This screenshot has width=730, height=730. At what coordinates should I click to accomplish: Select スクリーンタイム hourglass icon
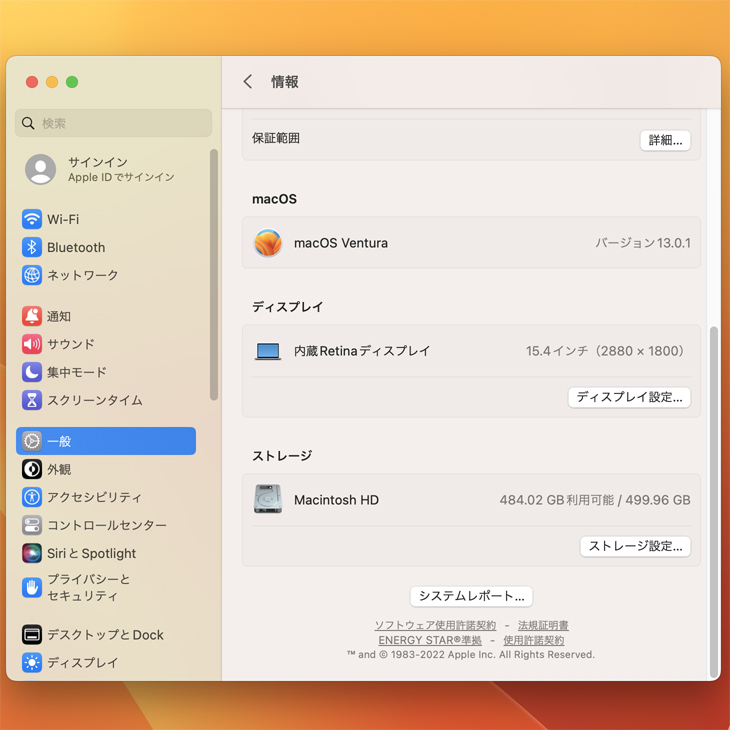(32, 400)
